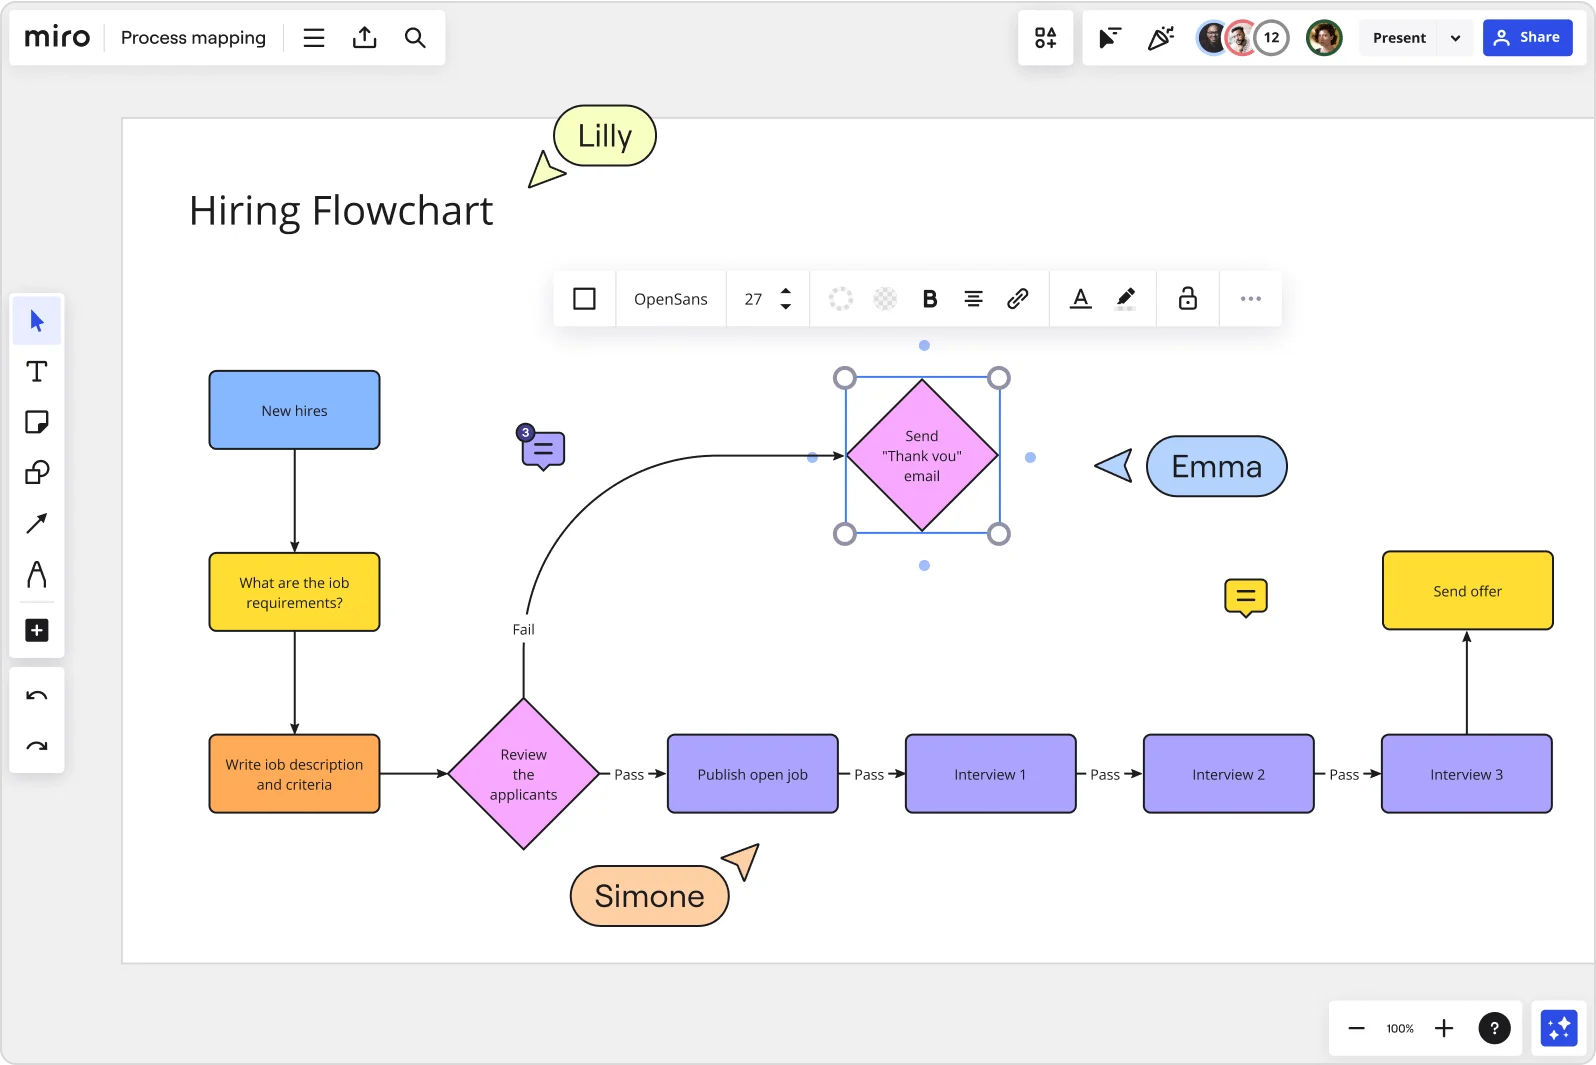This screenshot has height=1065, width=1596.
Task: Select the Shapes tool in sidebar
Action: coord(37,472)
